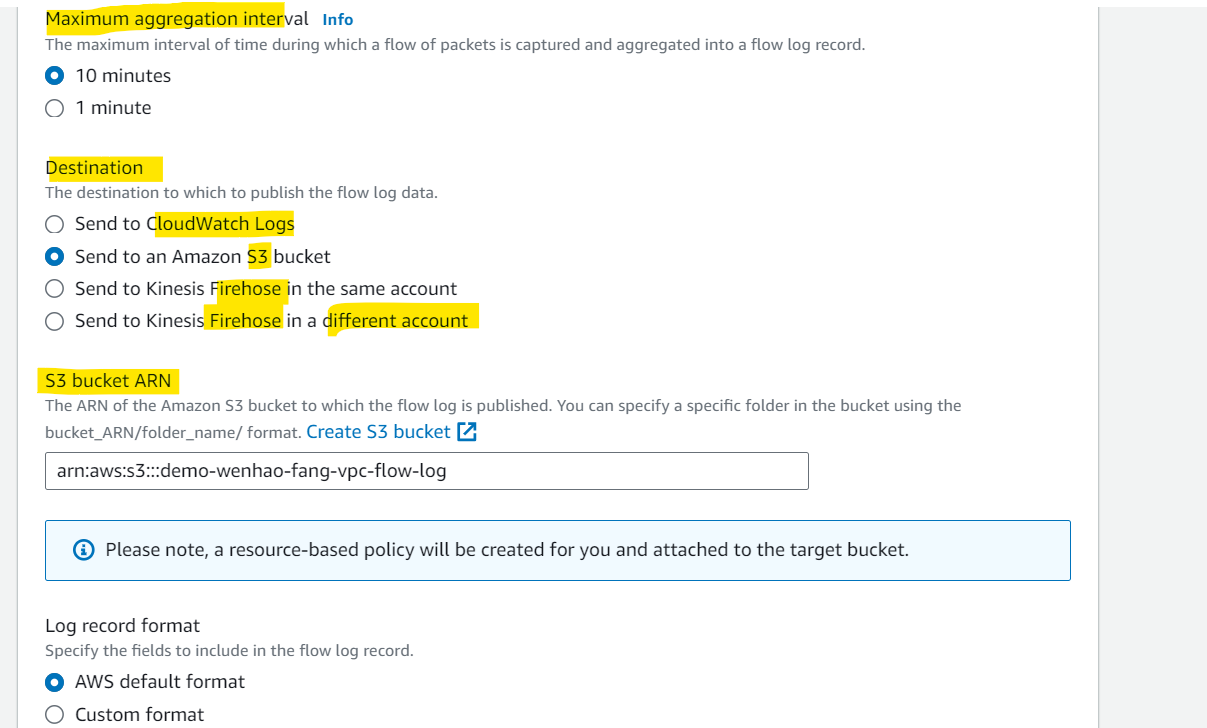Click the S3 bucket ARN heading label

point(108,381)
